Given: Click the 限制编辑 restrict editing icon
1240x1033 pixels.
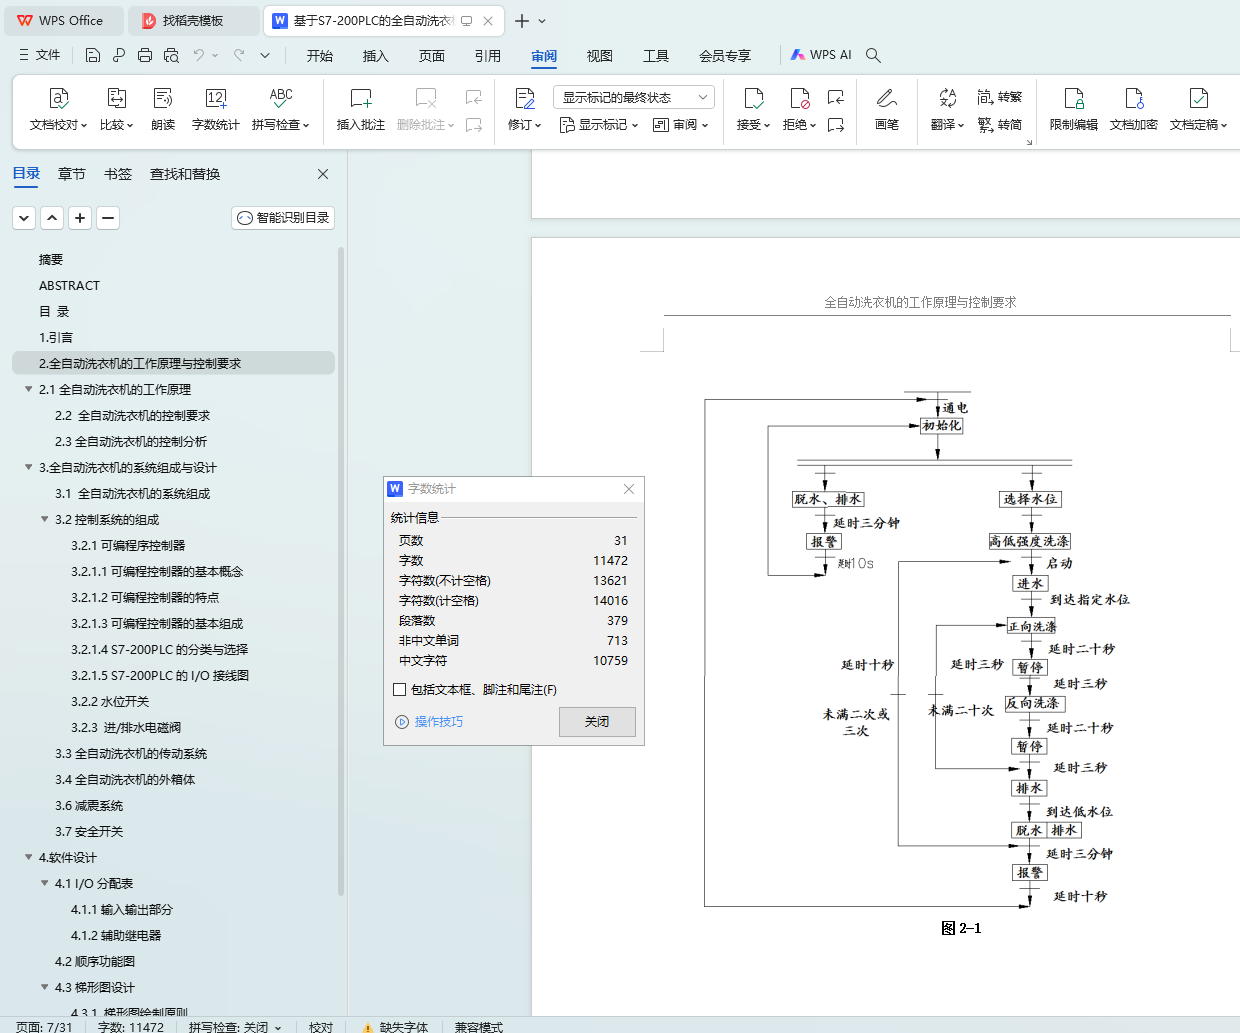Looking at the screenshot, I should pos(1073,99).
